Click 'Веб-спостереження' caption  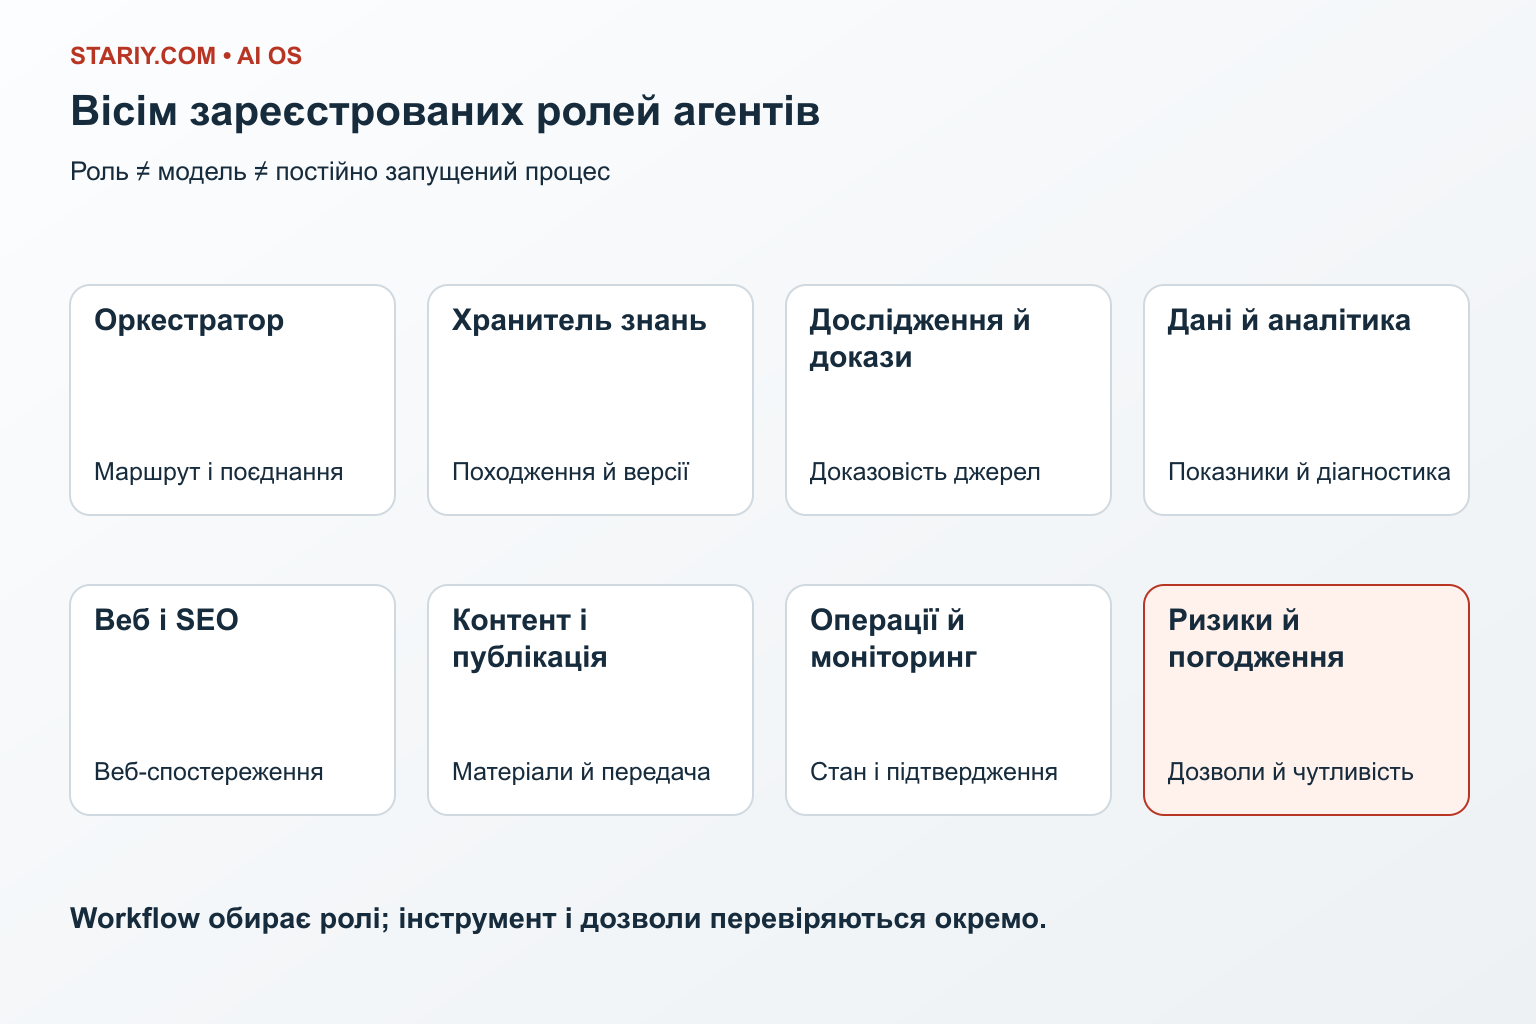click(x=208, y=772)
